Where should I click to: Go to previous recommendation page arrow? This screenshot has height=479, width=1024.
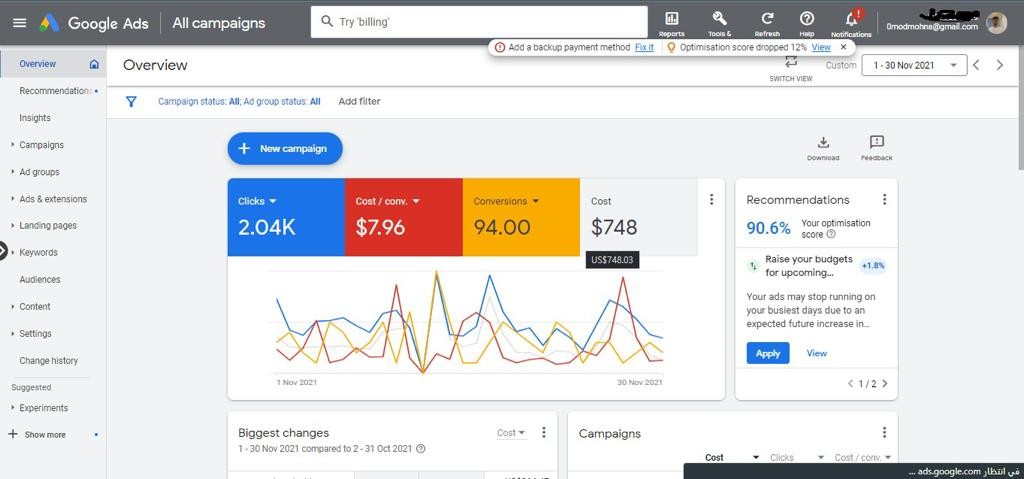click(850, 384)
